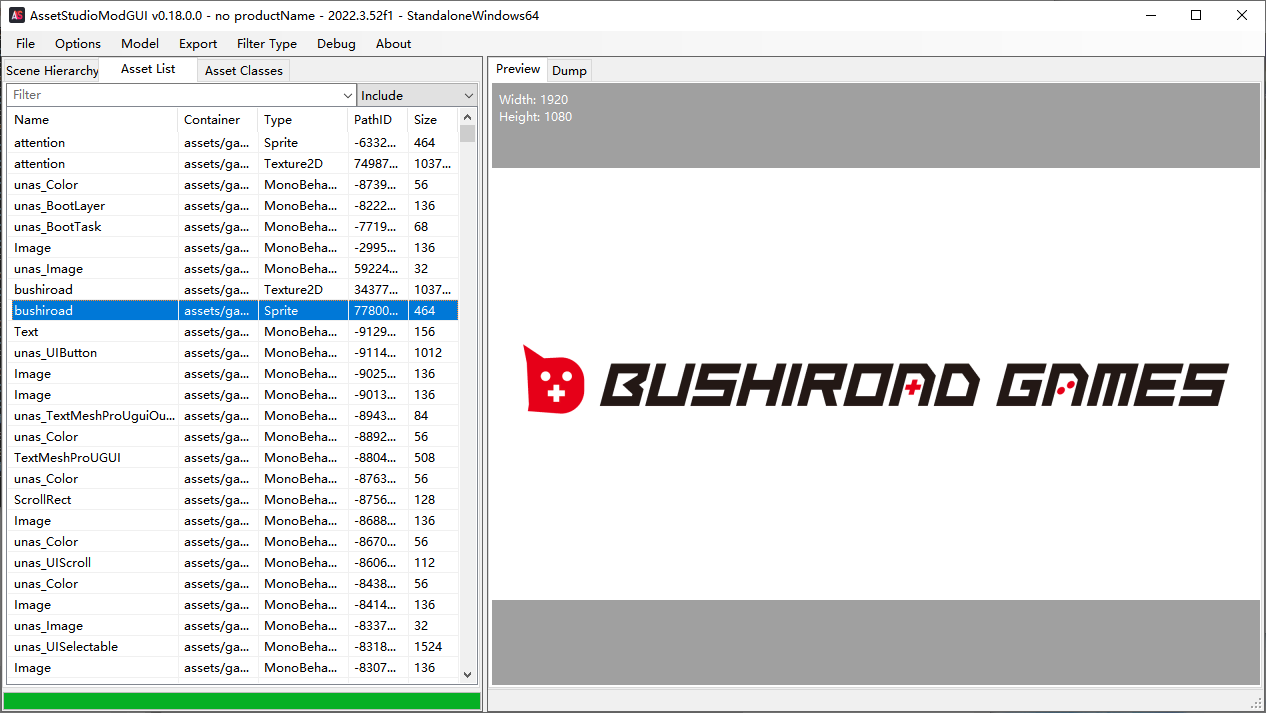Image resolution: width=1266 pixels, height=713 pixels.
Task: Click the AssetStudio app icon in title bar
Action: pos(16,15)
